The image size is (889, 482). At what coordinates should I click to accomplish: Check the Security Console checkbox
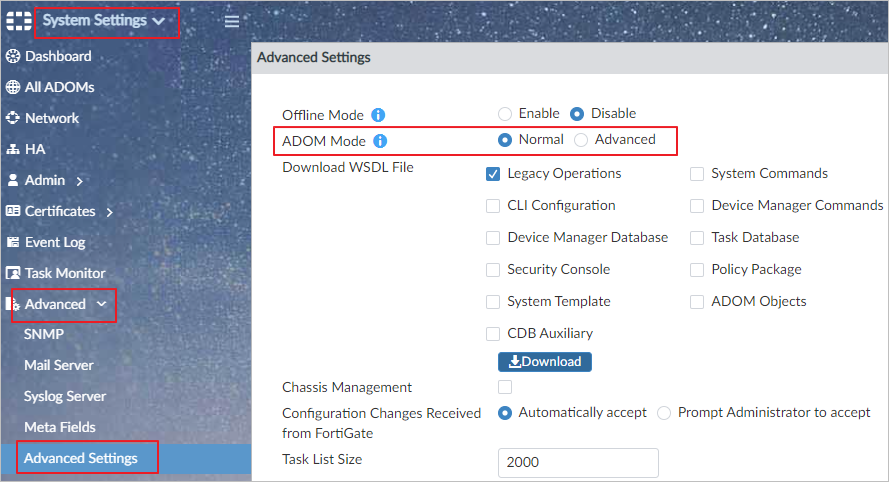coord(493,270)
